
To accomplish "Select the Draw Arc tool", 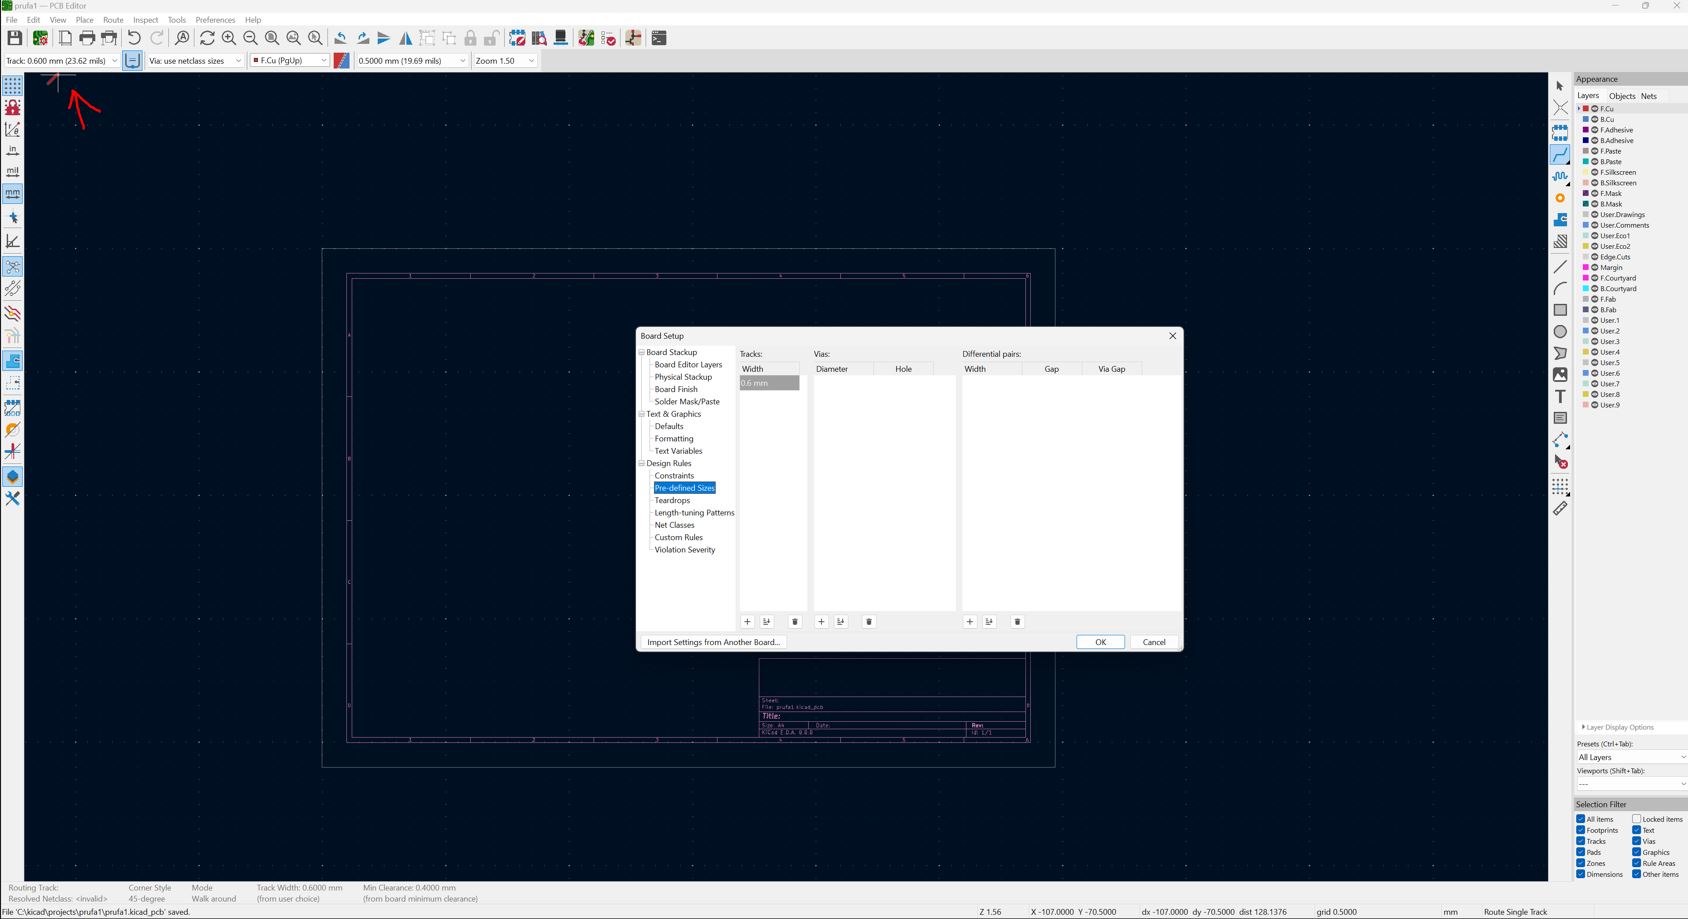I will tap(1560, 288).
